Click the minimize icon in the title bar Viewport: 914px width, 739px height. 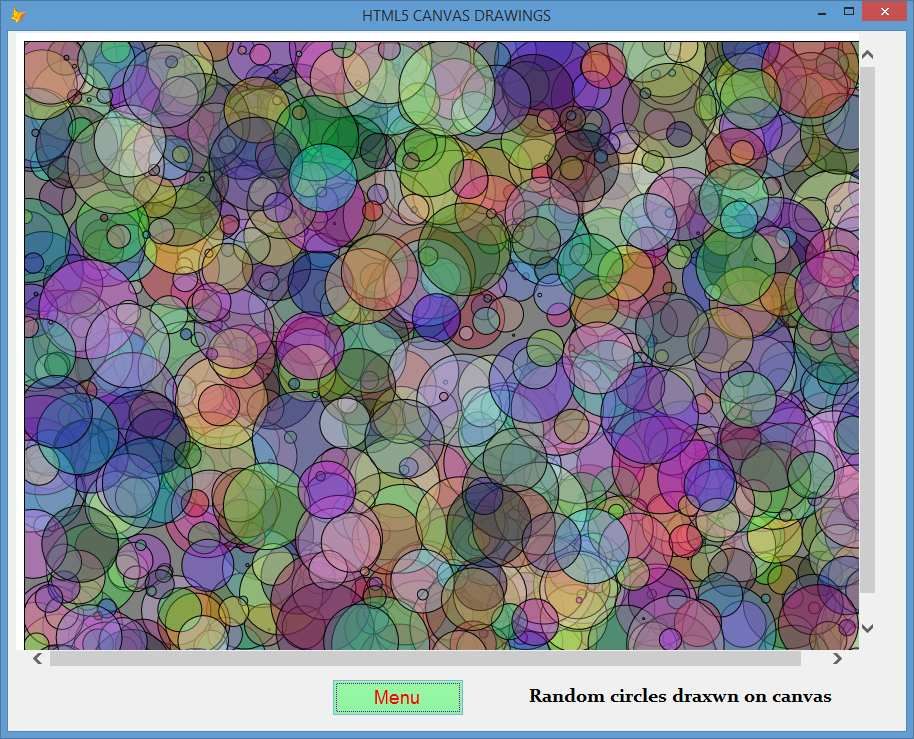tap(821, 13)
